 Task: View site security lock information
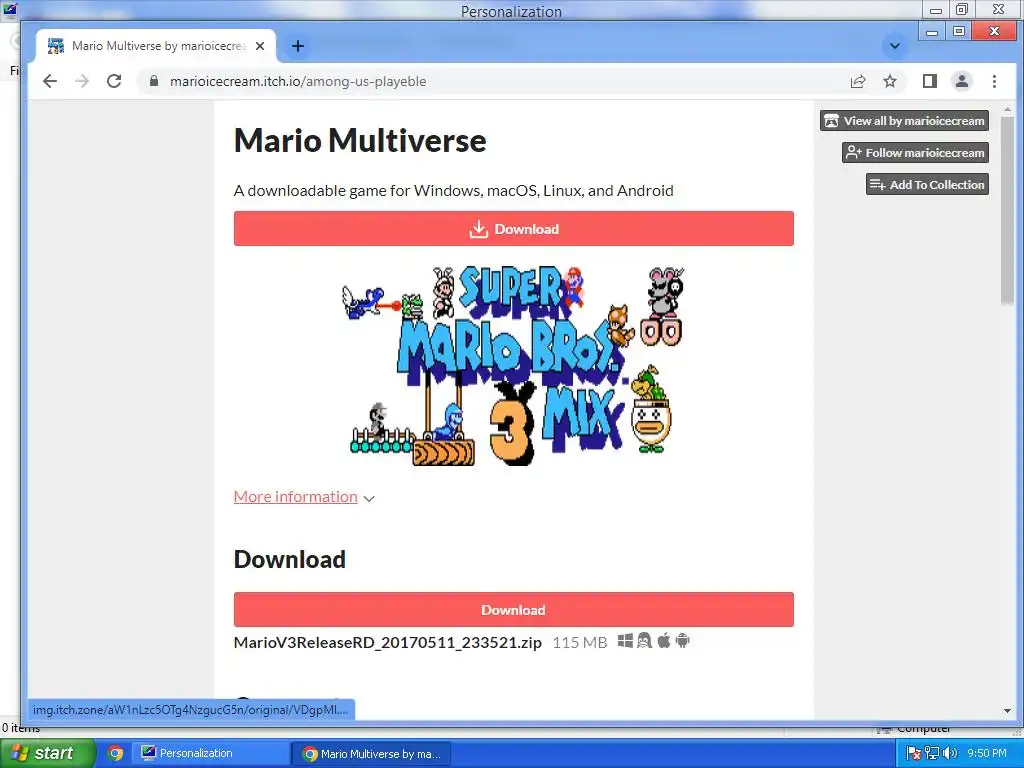click(154, 81)
